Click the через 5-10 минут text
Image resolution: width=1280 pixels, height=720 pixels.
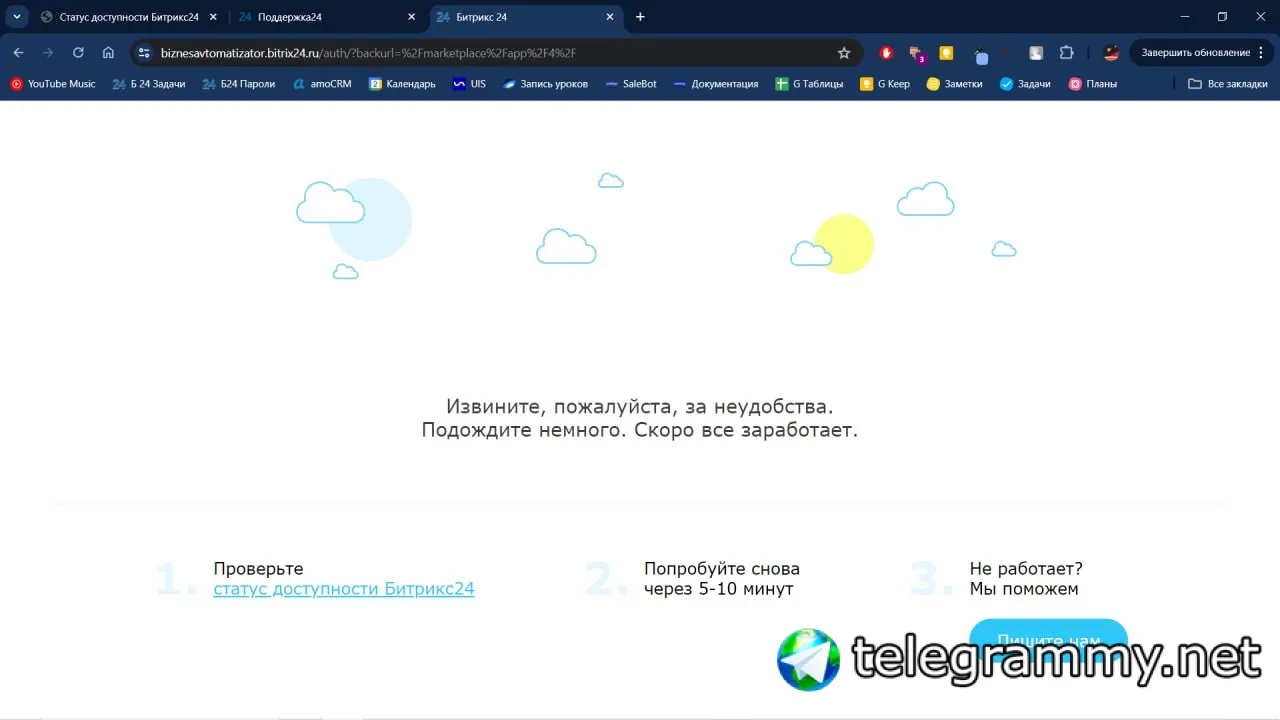[719, 589]
